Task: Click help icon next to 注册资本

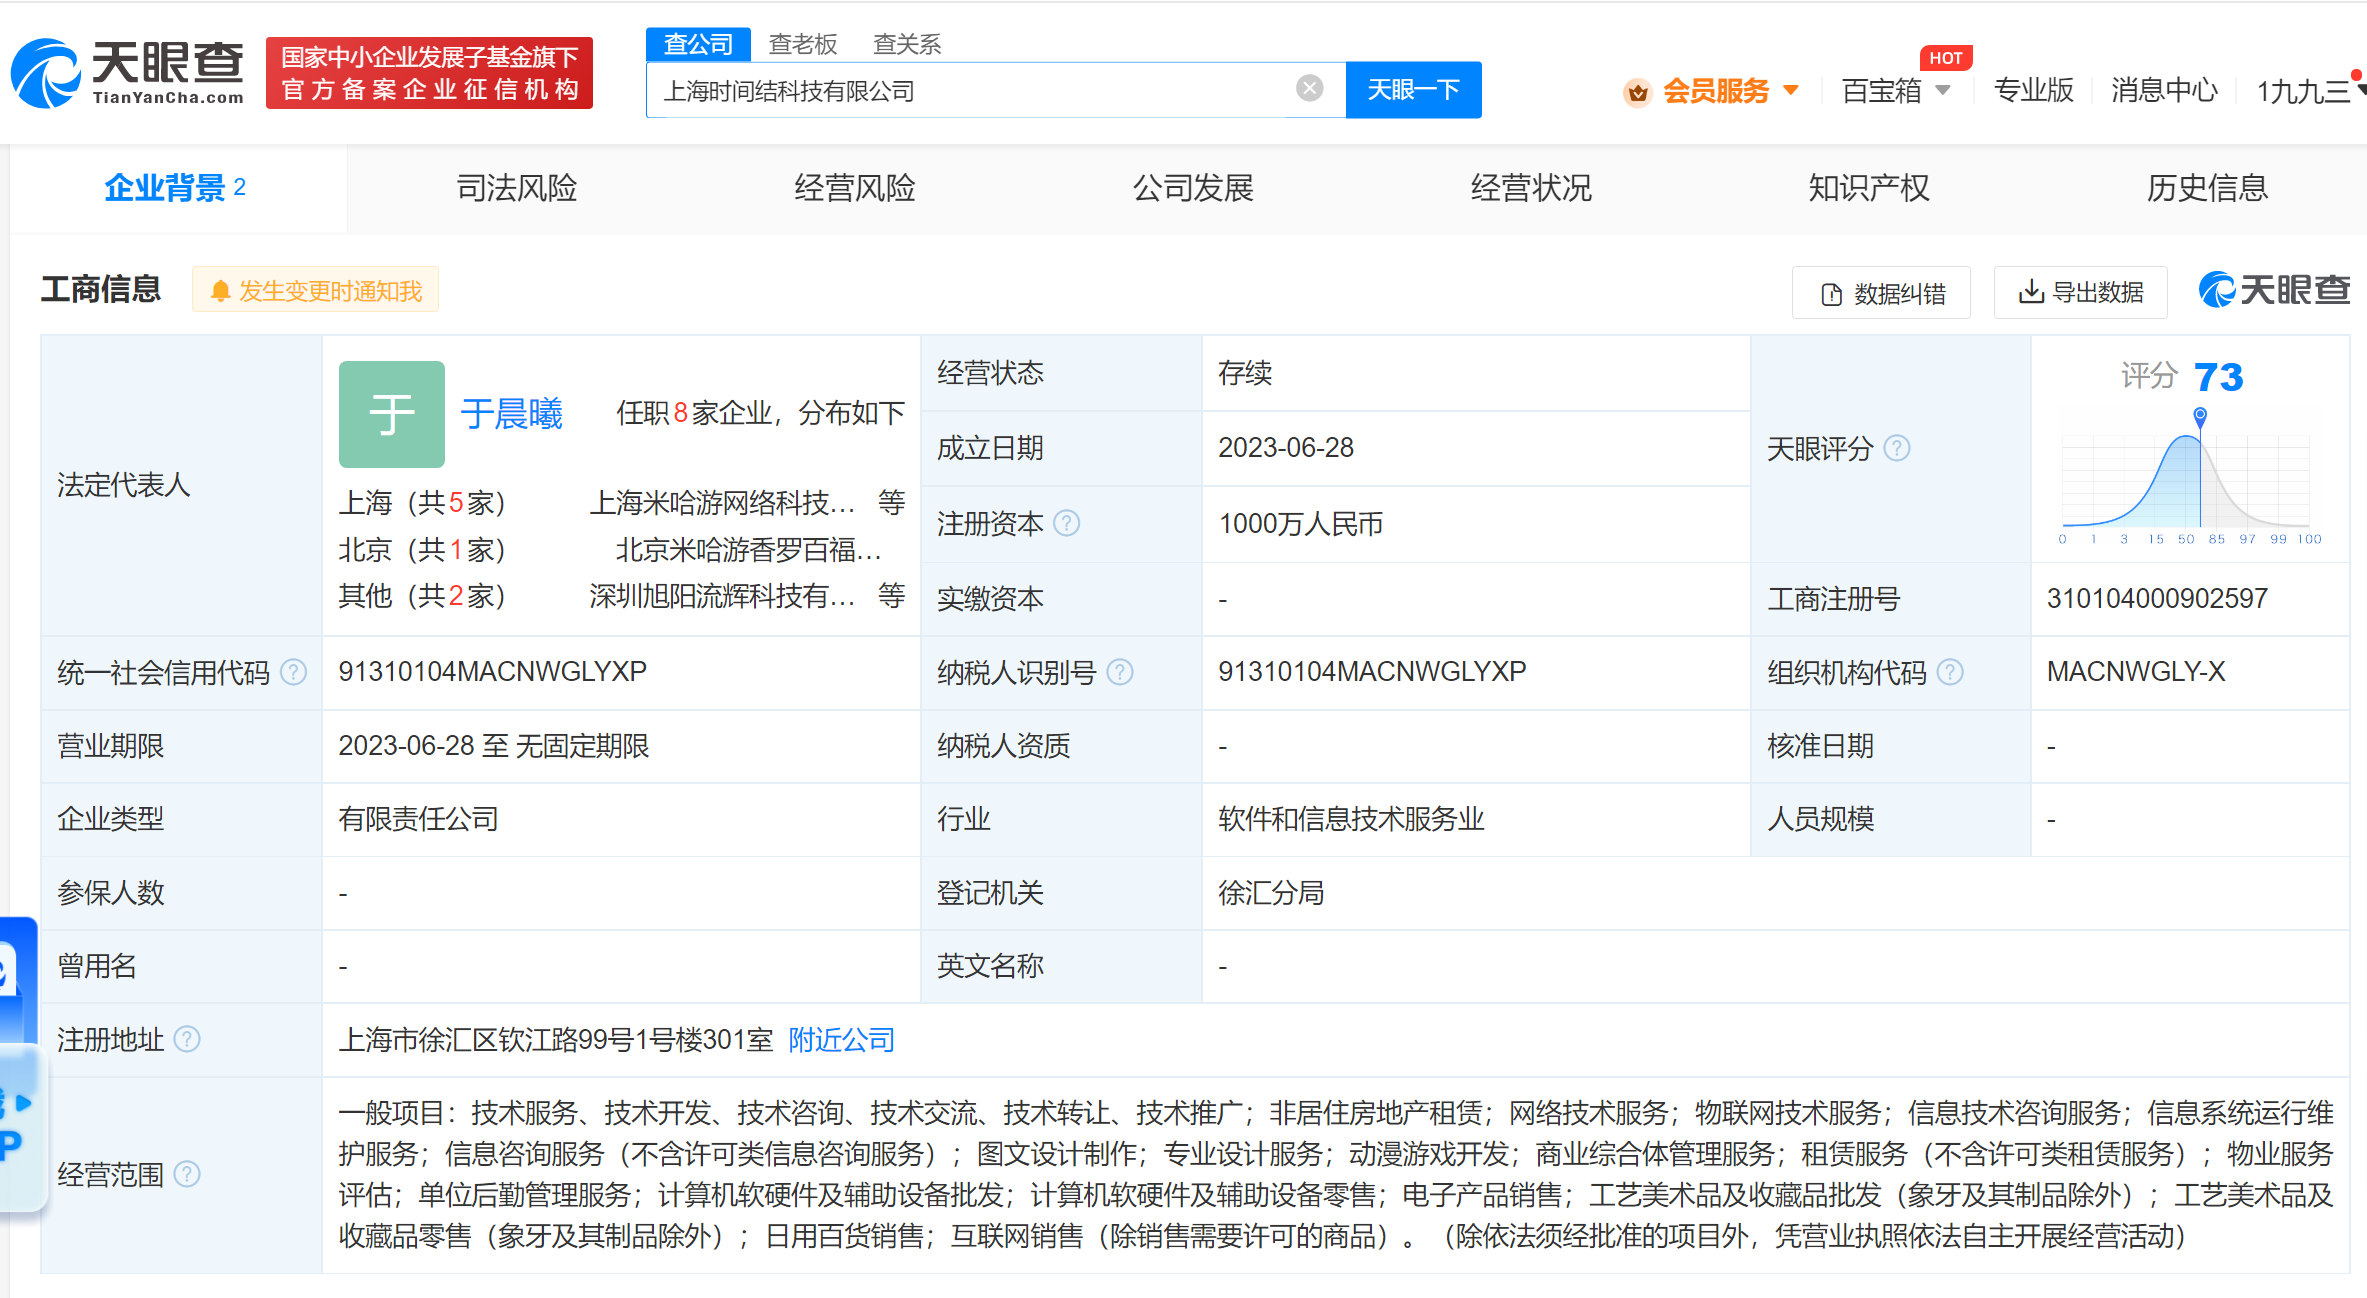Action: 1067,523
